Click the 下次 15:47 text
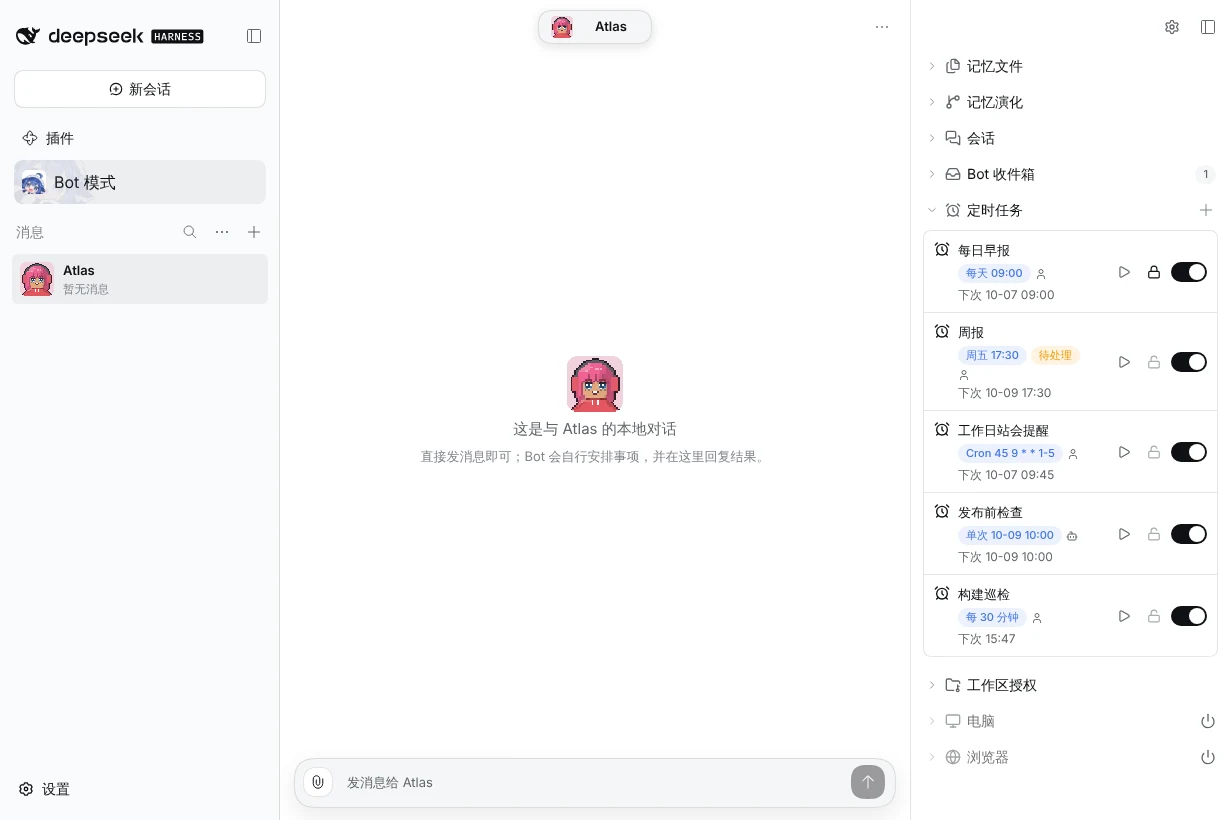Screen dimensions: 1230x820 [987, 639]
